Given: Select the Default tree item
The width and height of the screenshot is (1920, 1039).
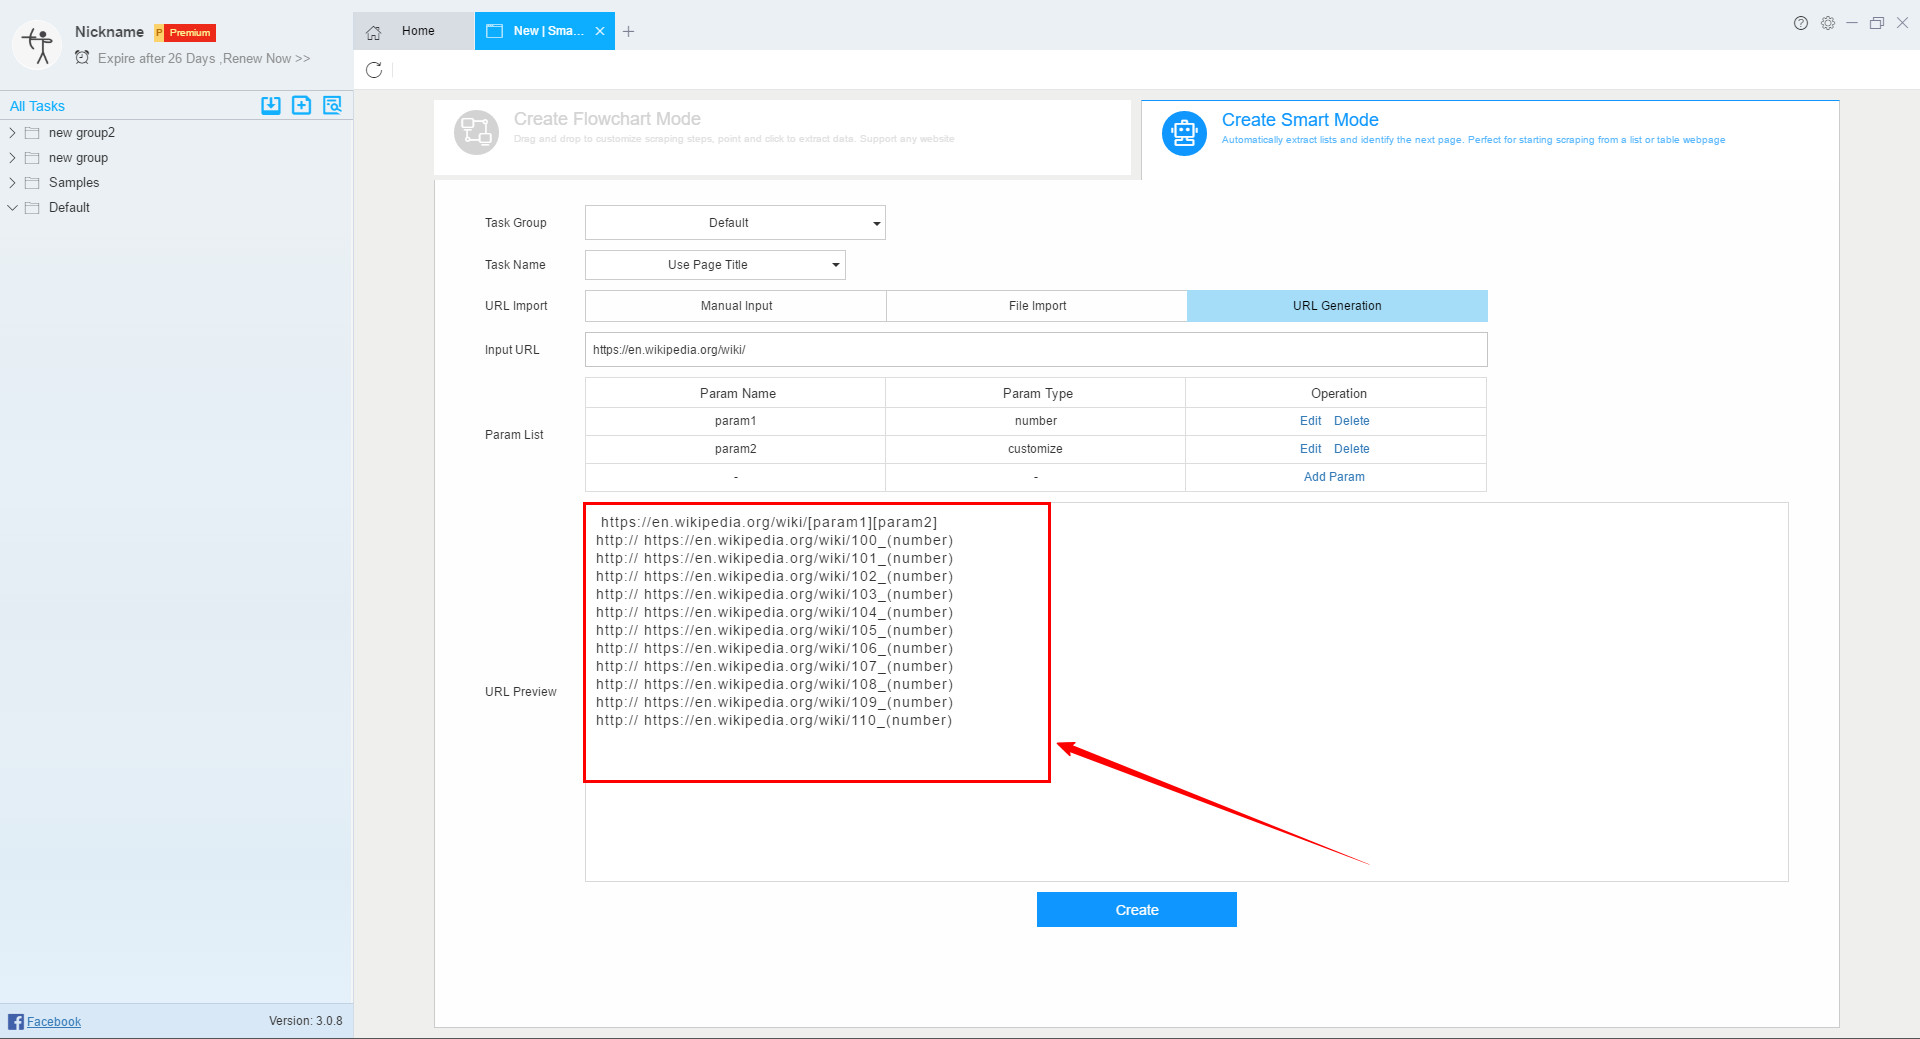Looking at the screenshot, I should coord(69,207).
